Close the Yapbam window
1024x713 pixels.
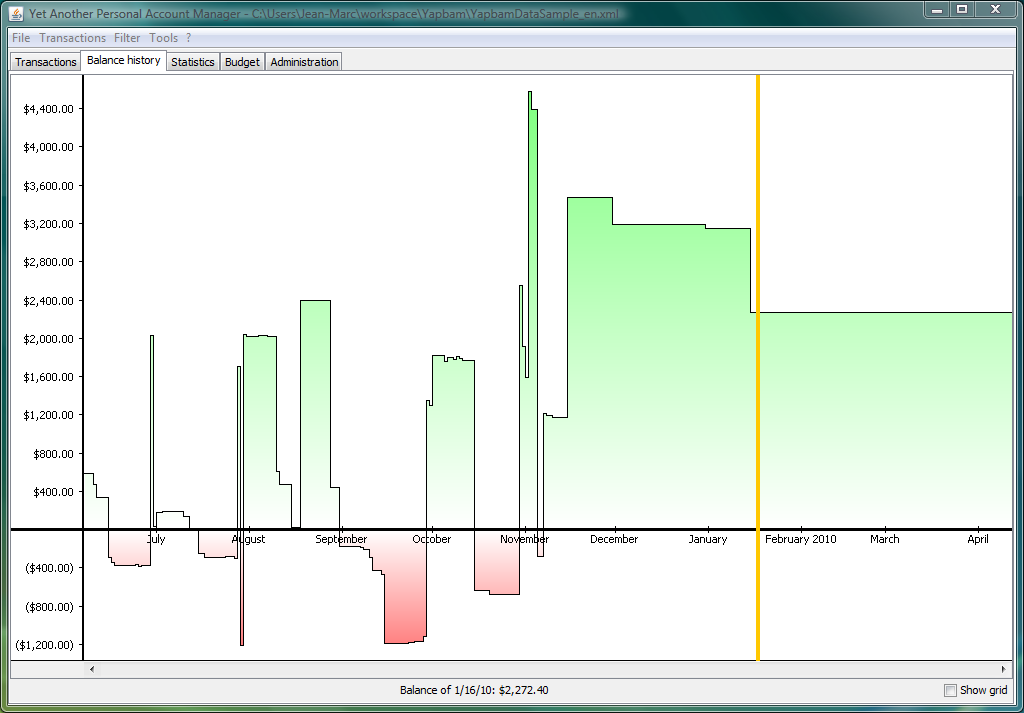[995, 10]
